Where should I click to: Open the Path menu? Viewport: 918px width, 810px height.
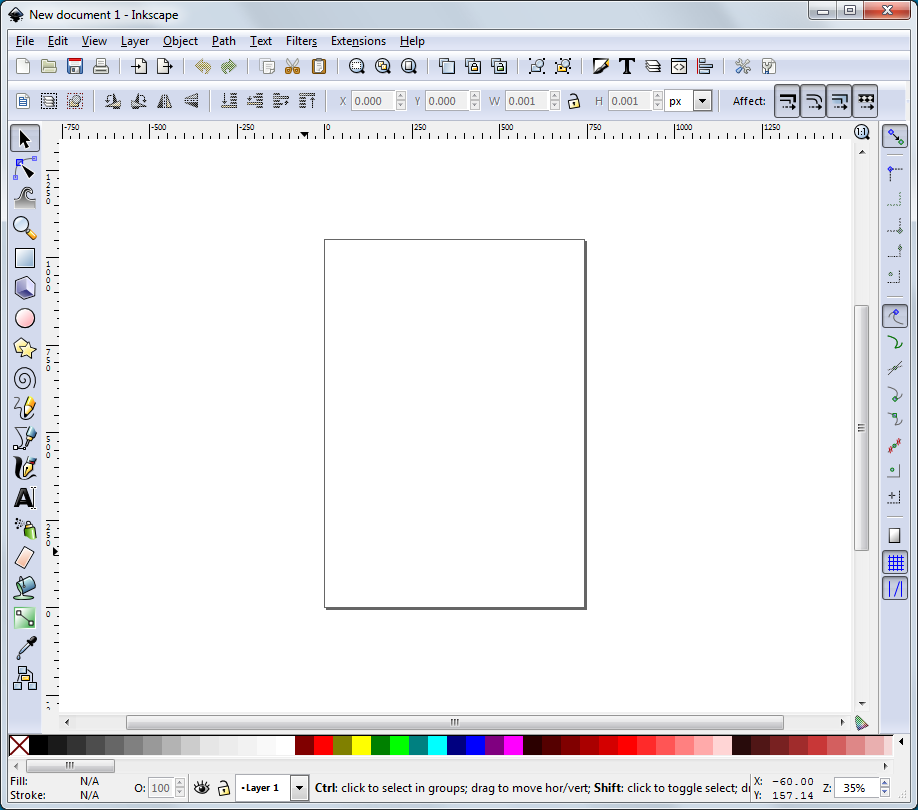click(x=224, y=41)
